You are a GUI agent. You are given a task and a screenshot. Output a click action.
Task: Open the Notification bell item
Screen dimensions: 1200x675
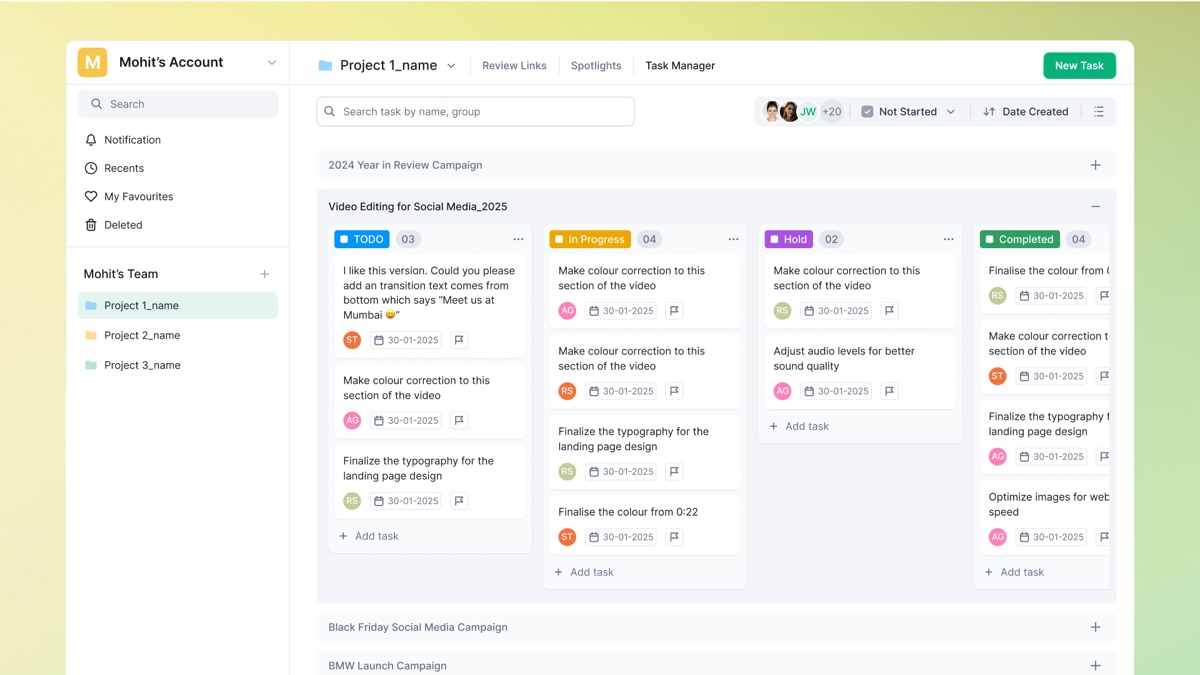[x=122, y=140]
